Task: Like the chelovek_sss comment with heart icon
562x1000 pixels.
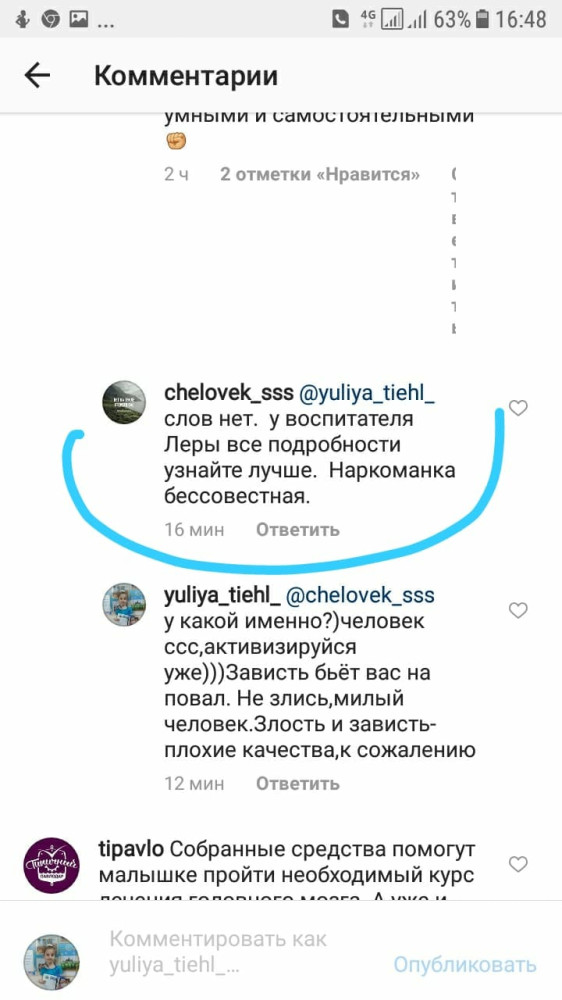Action: [x=518, y=408]
